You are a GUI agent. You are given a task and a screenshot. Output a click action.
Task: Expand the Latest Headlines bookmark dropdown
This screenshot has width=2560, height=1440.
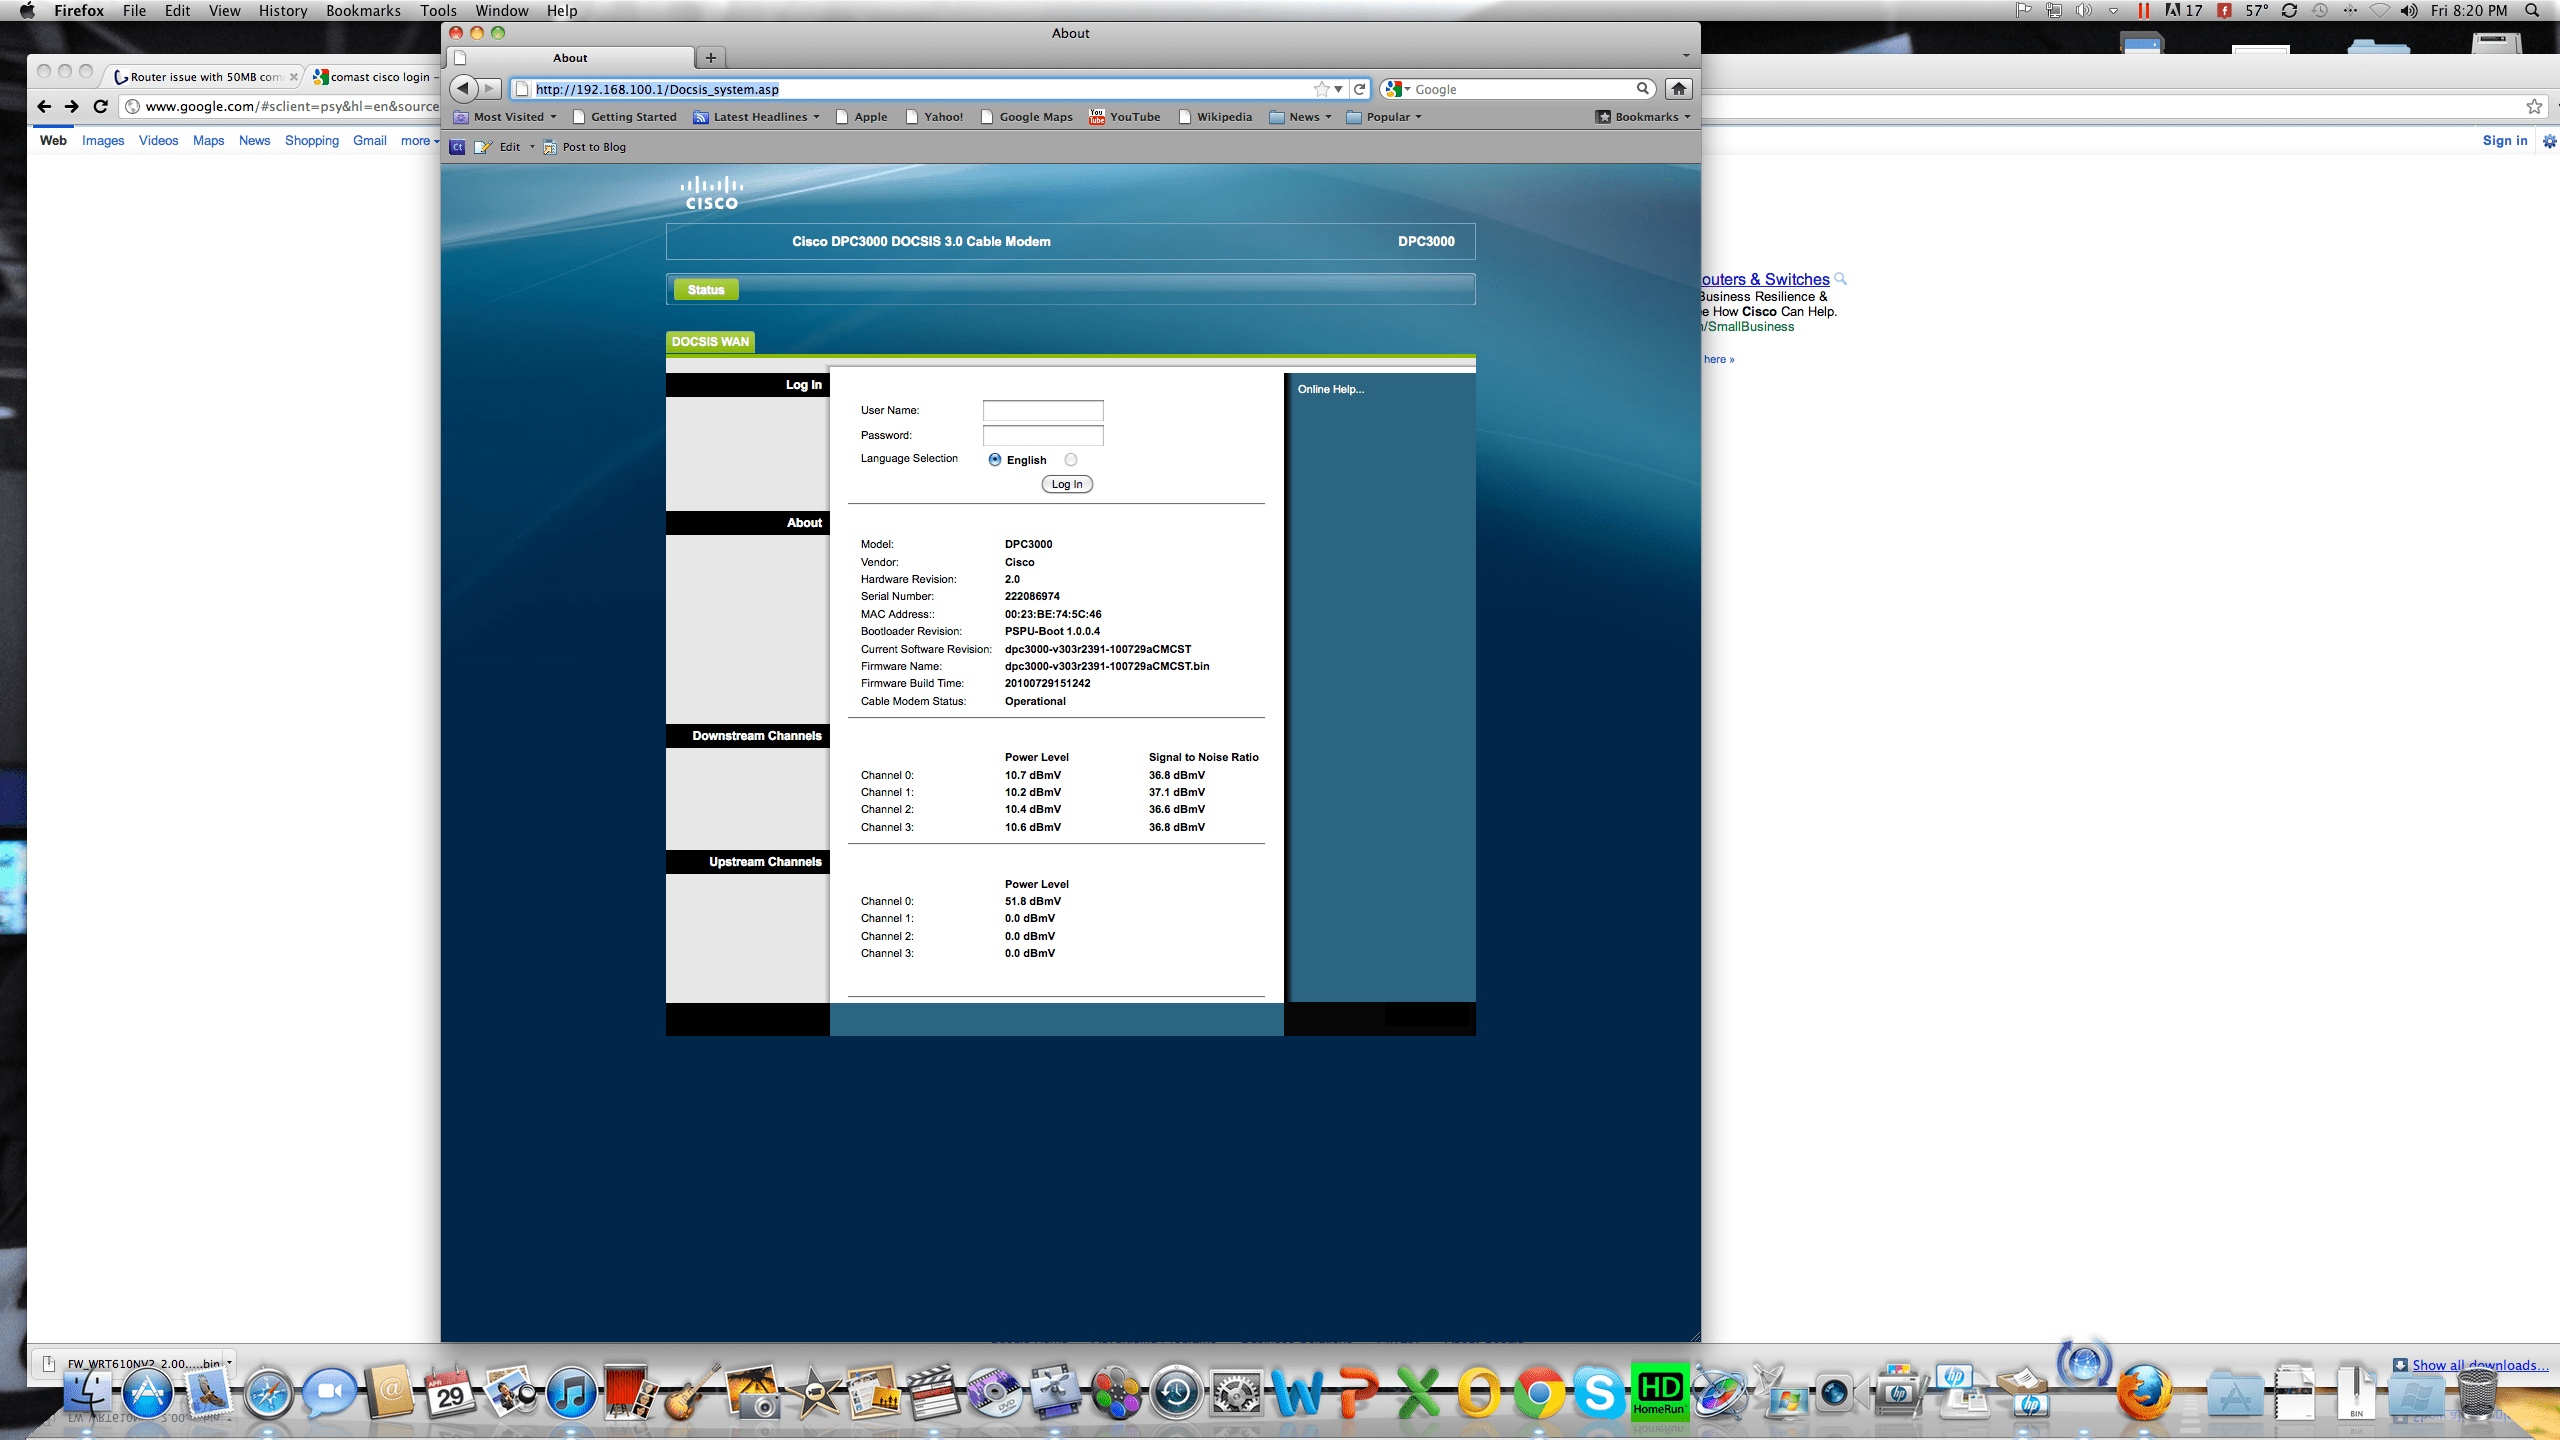click(757, 117)
